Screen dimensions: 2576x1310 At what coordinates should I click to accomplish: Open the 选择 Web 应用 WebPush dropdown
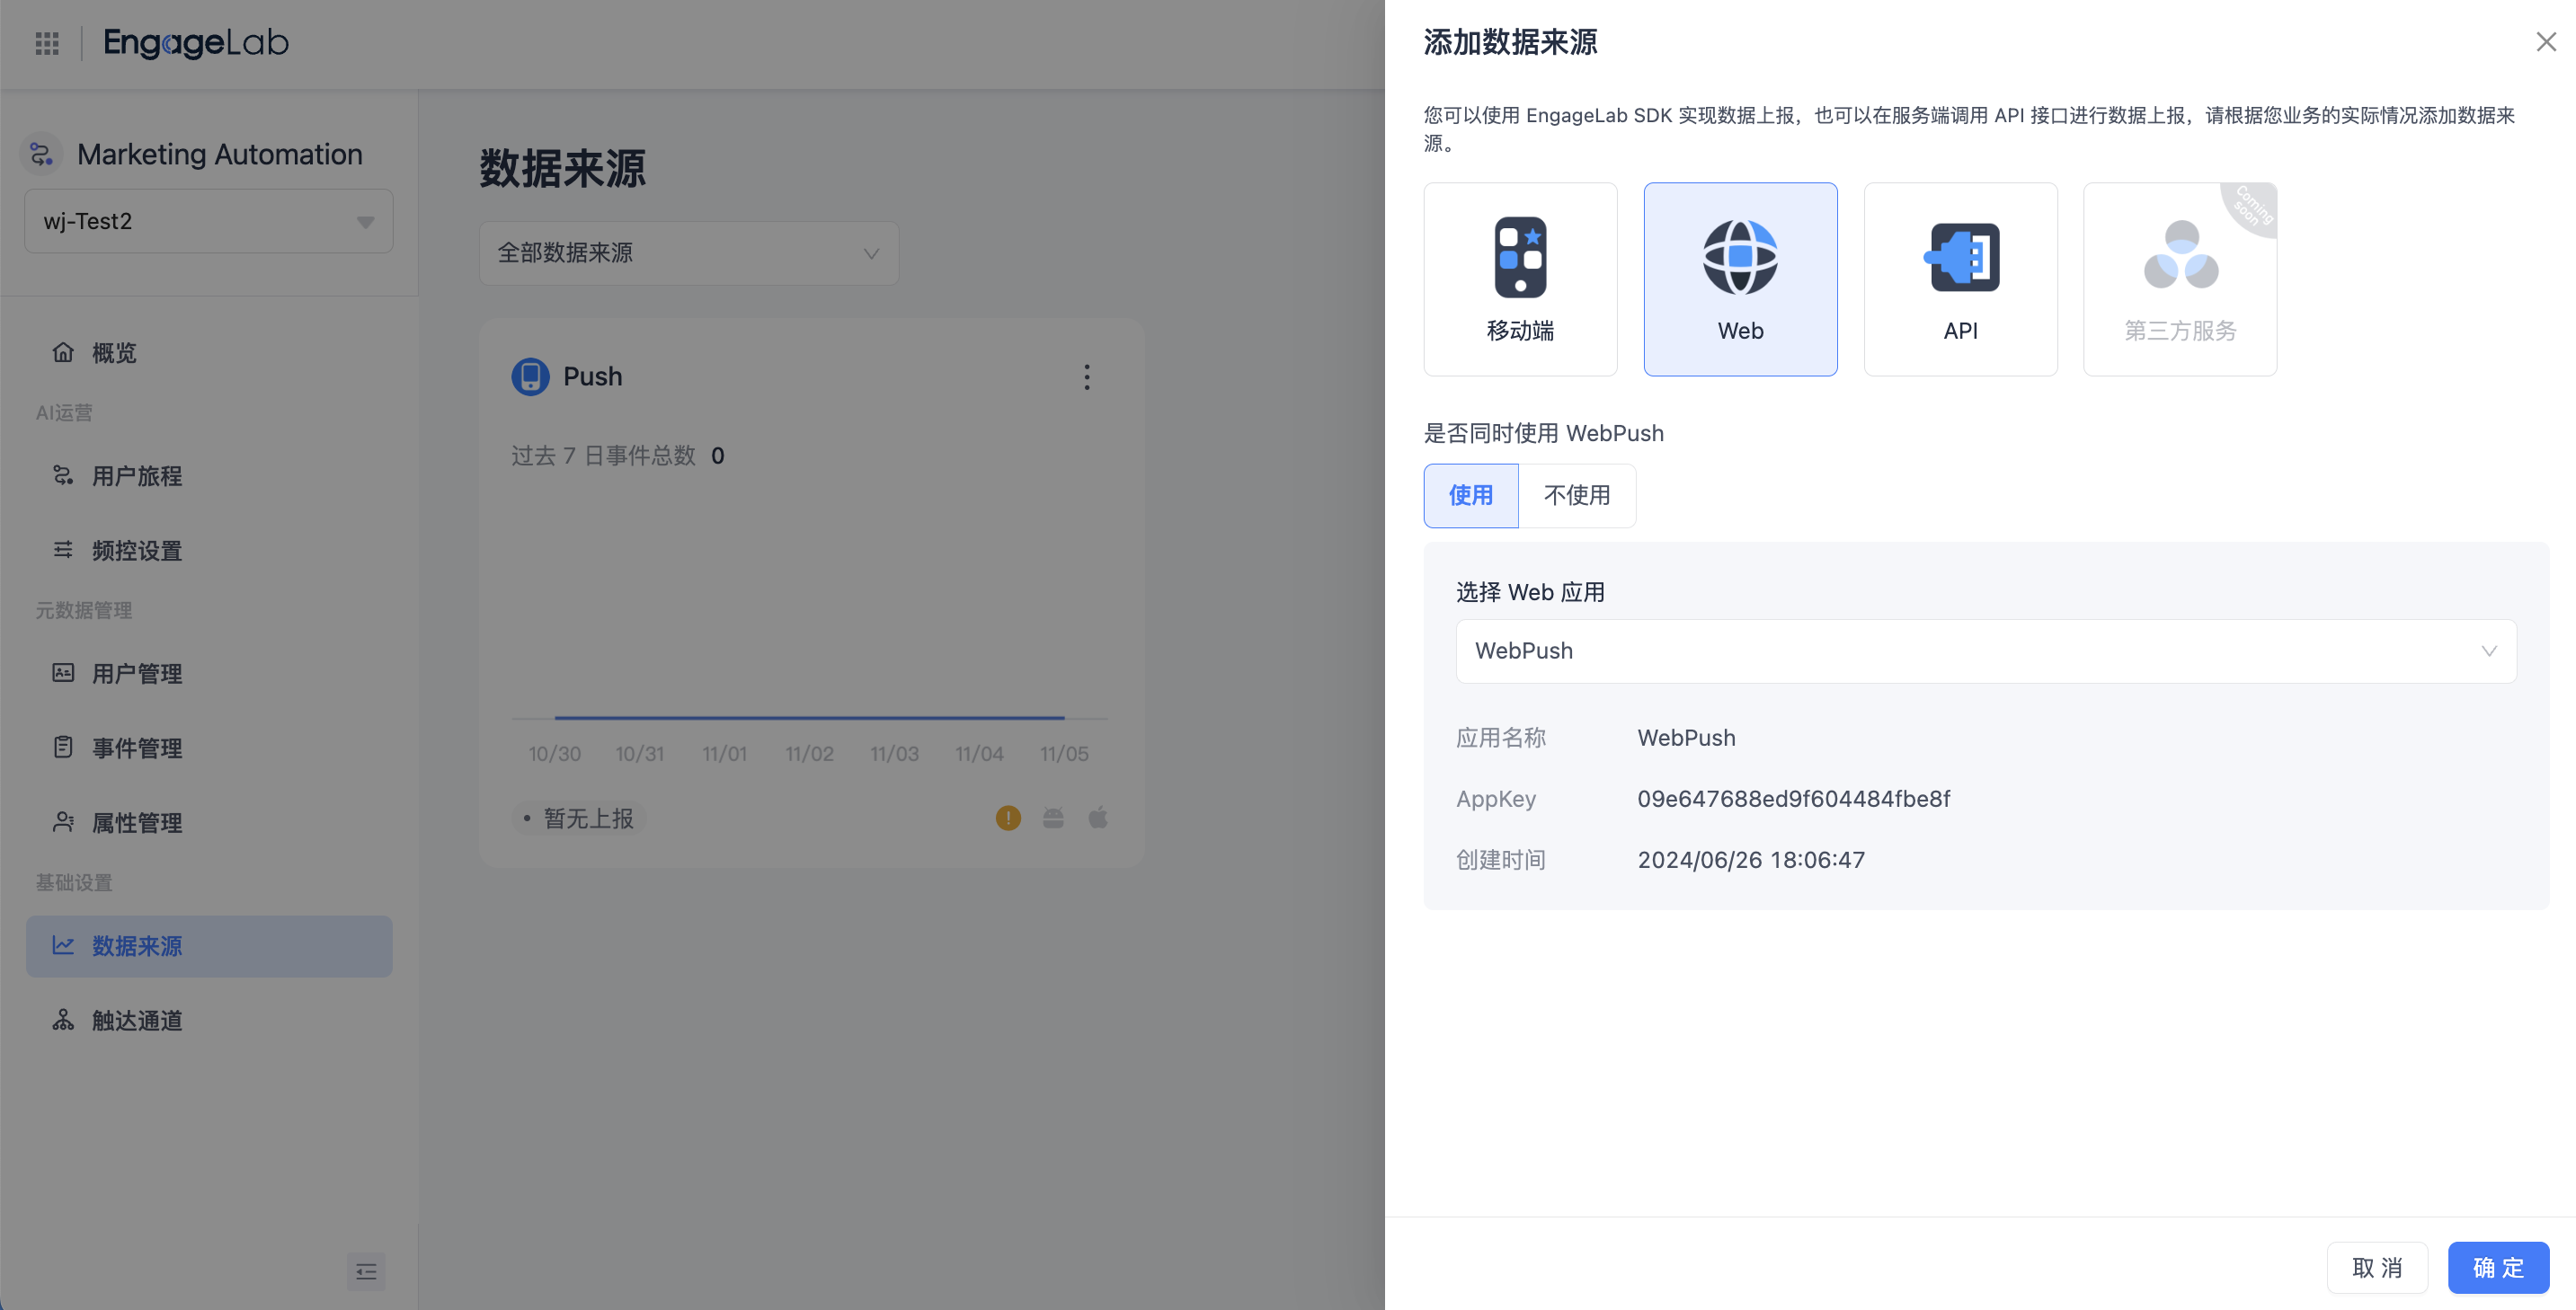tap(1986, 651)
